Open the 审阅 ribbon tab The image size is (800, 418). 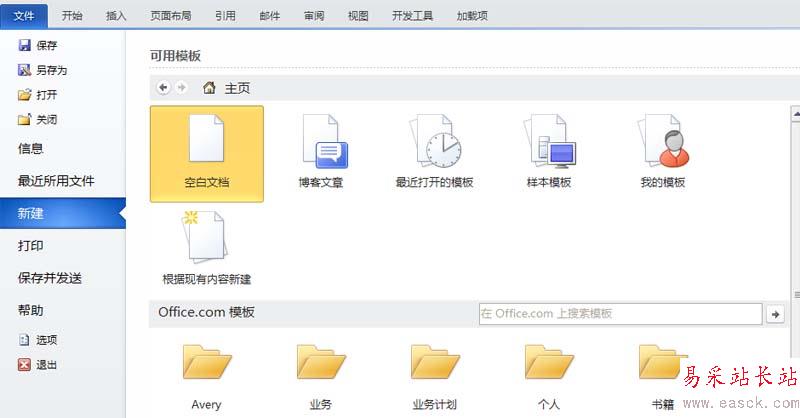pos(314,16)
